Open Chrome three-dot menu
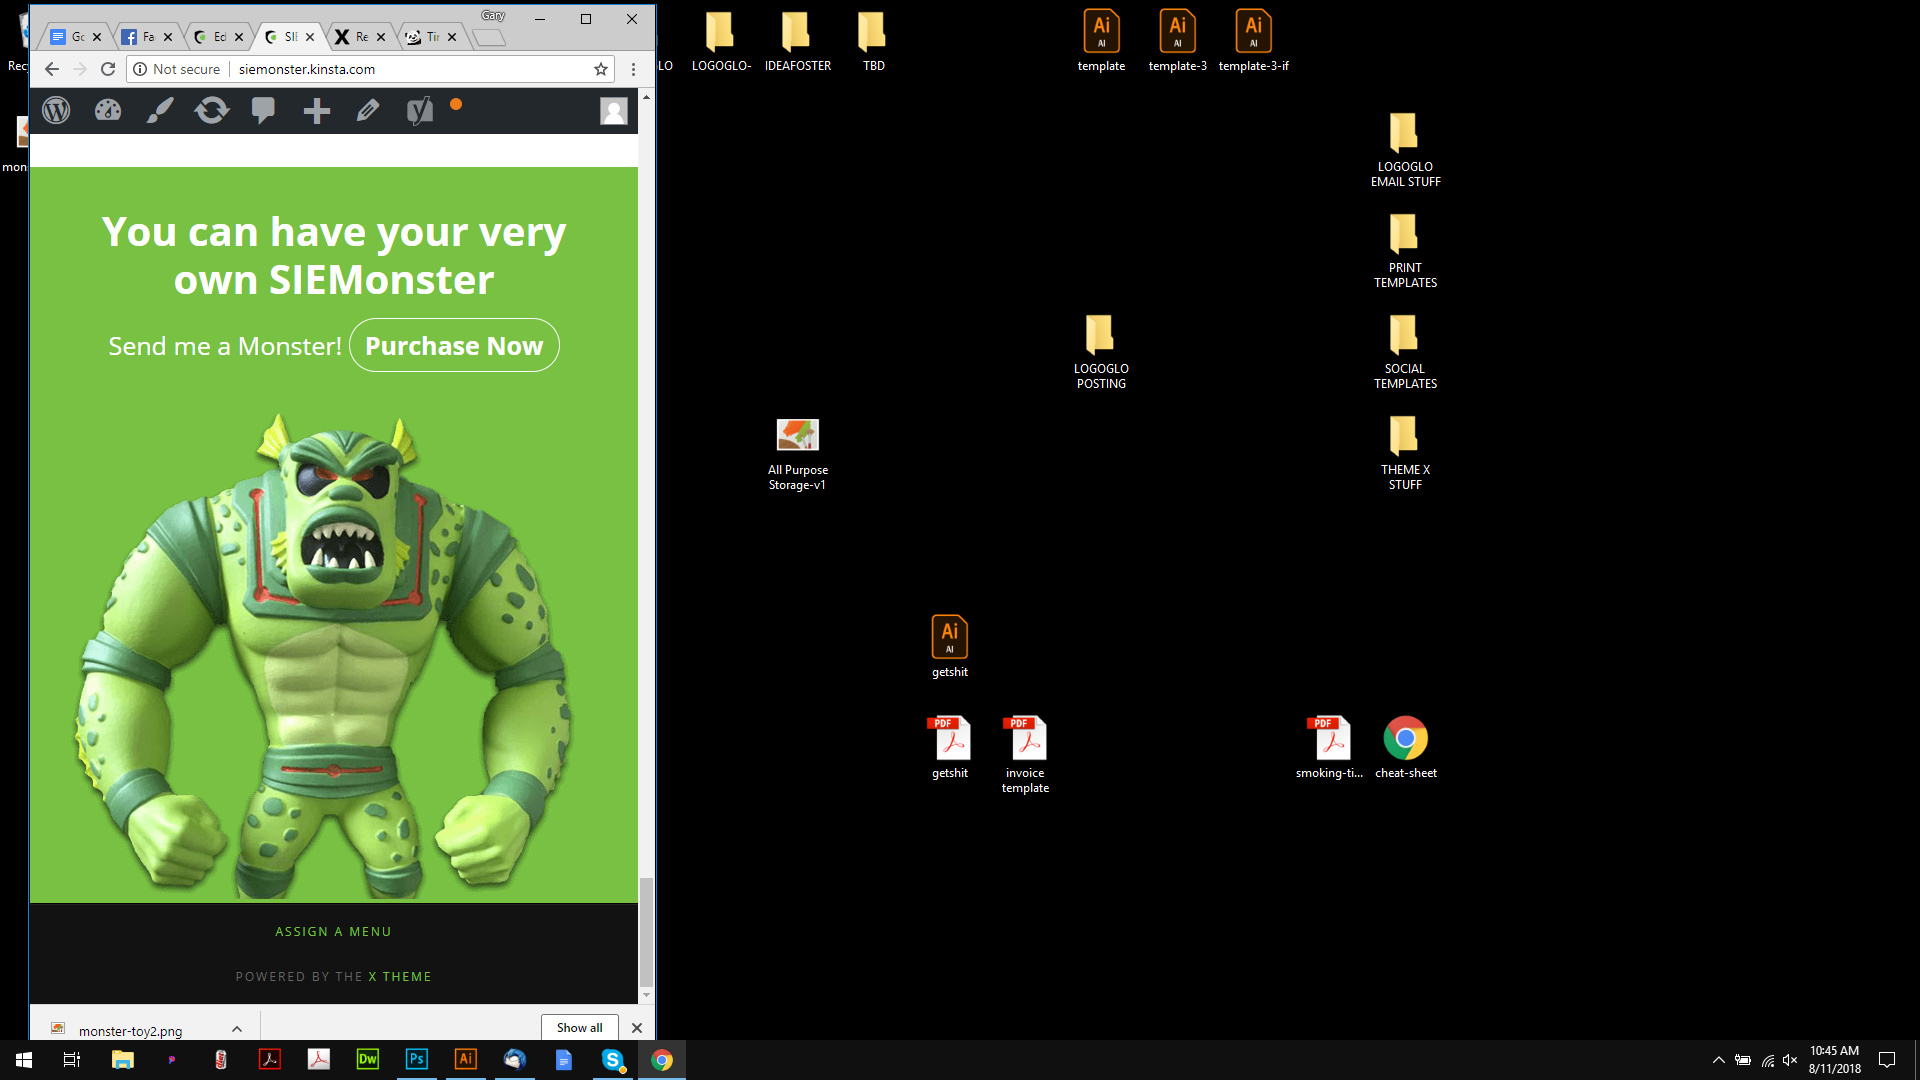 click(633, 69)
